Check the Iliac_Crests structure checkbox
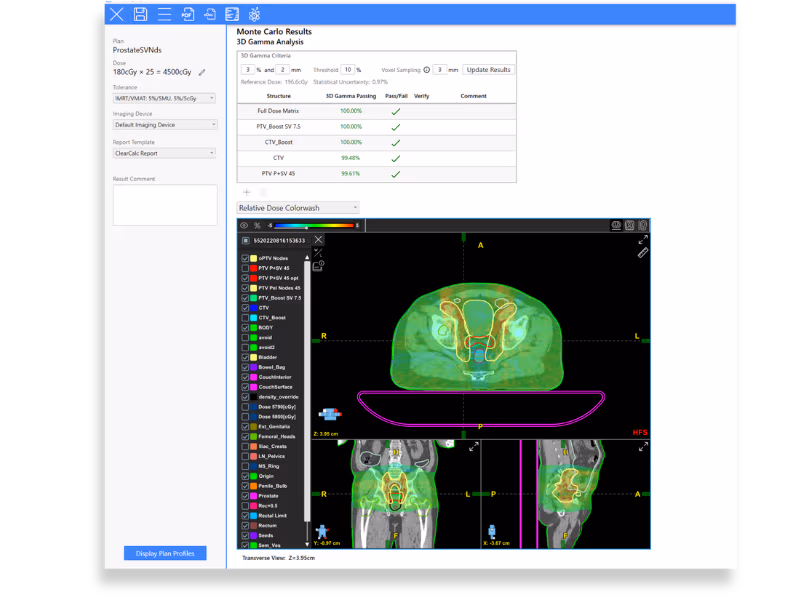The width and height of the screenshot is (800, 600). click(245, 446)
